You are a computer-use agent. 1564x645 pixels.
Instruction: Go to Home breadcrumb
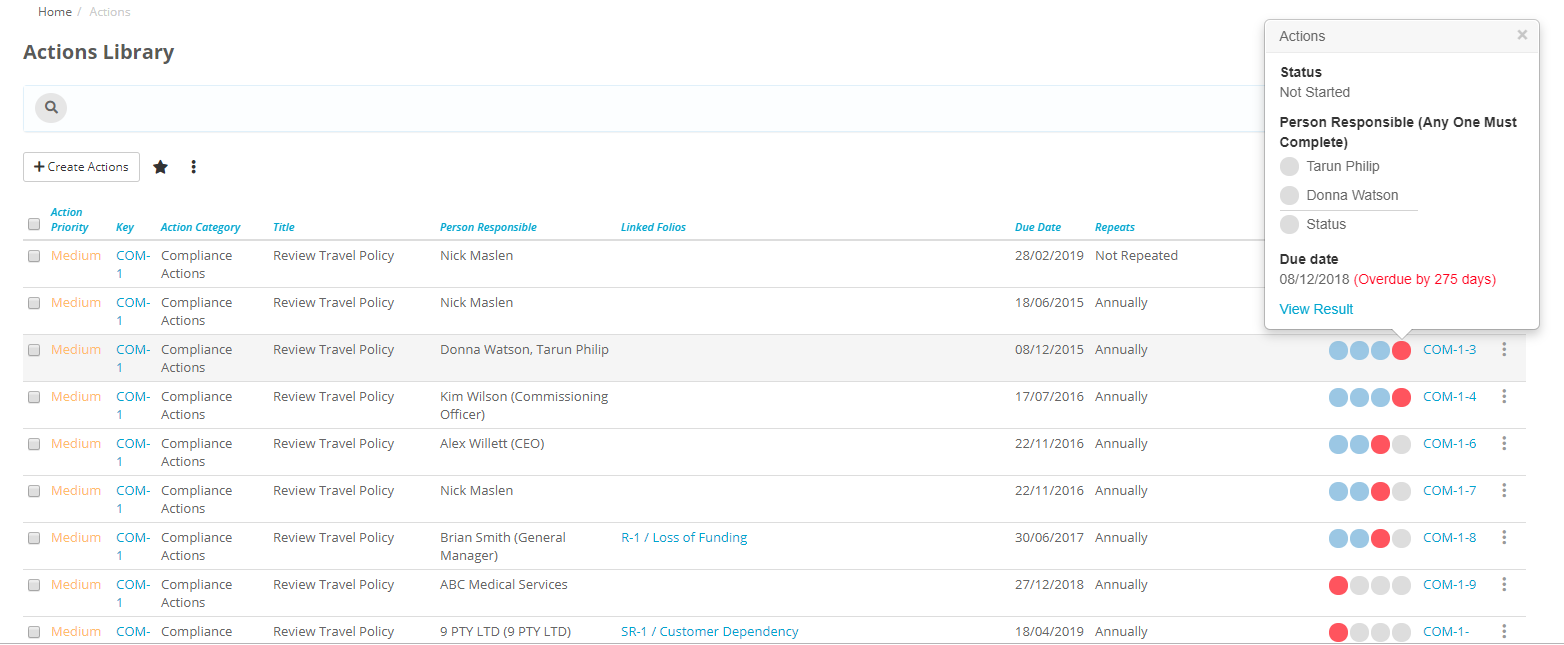55,12
